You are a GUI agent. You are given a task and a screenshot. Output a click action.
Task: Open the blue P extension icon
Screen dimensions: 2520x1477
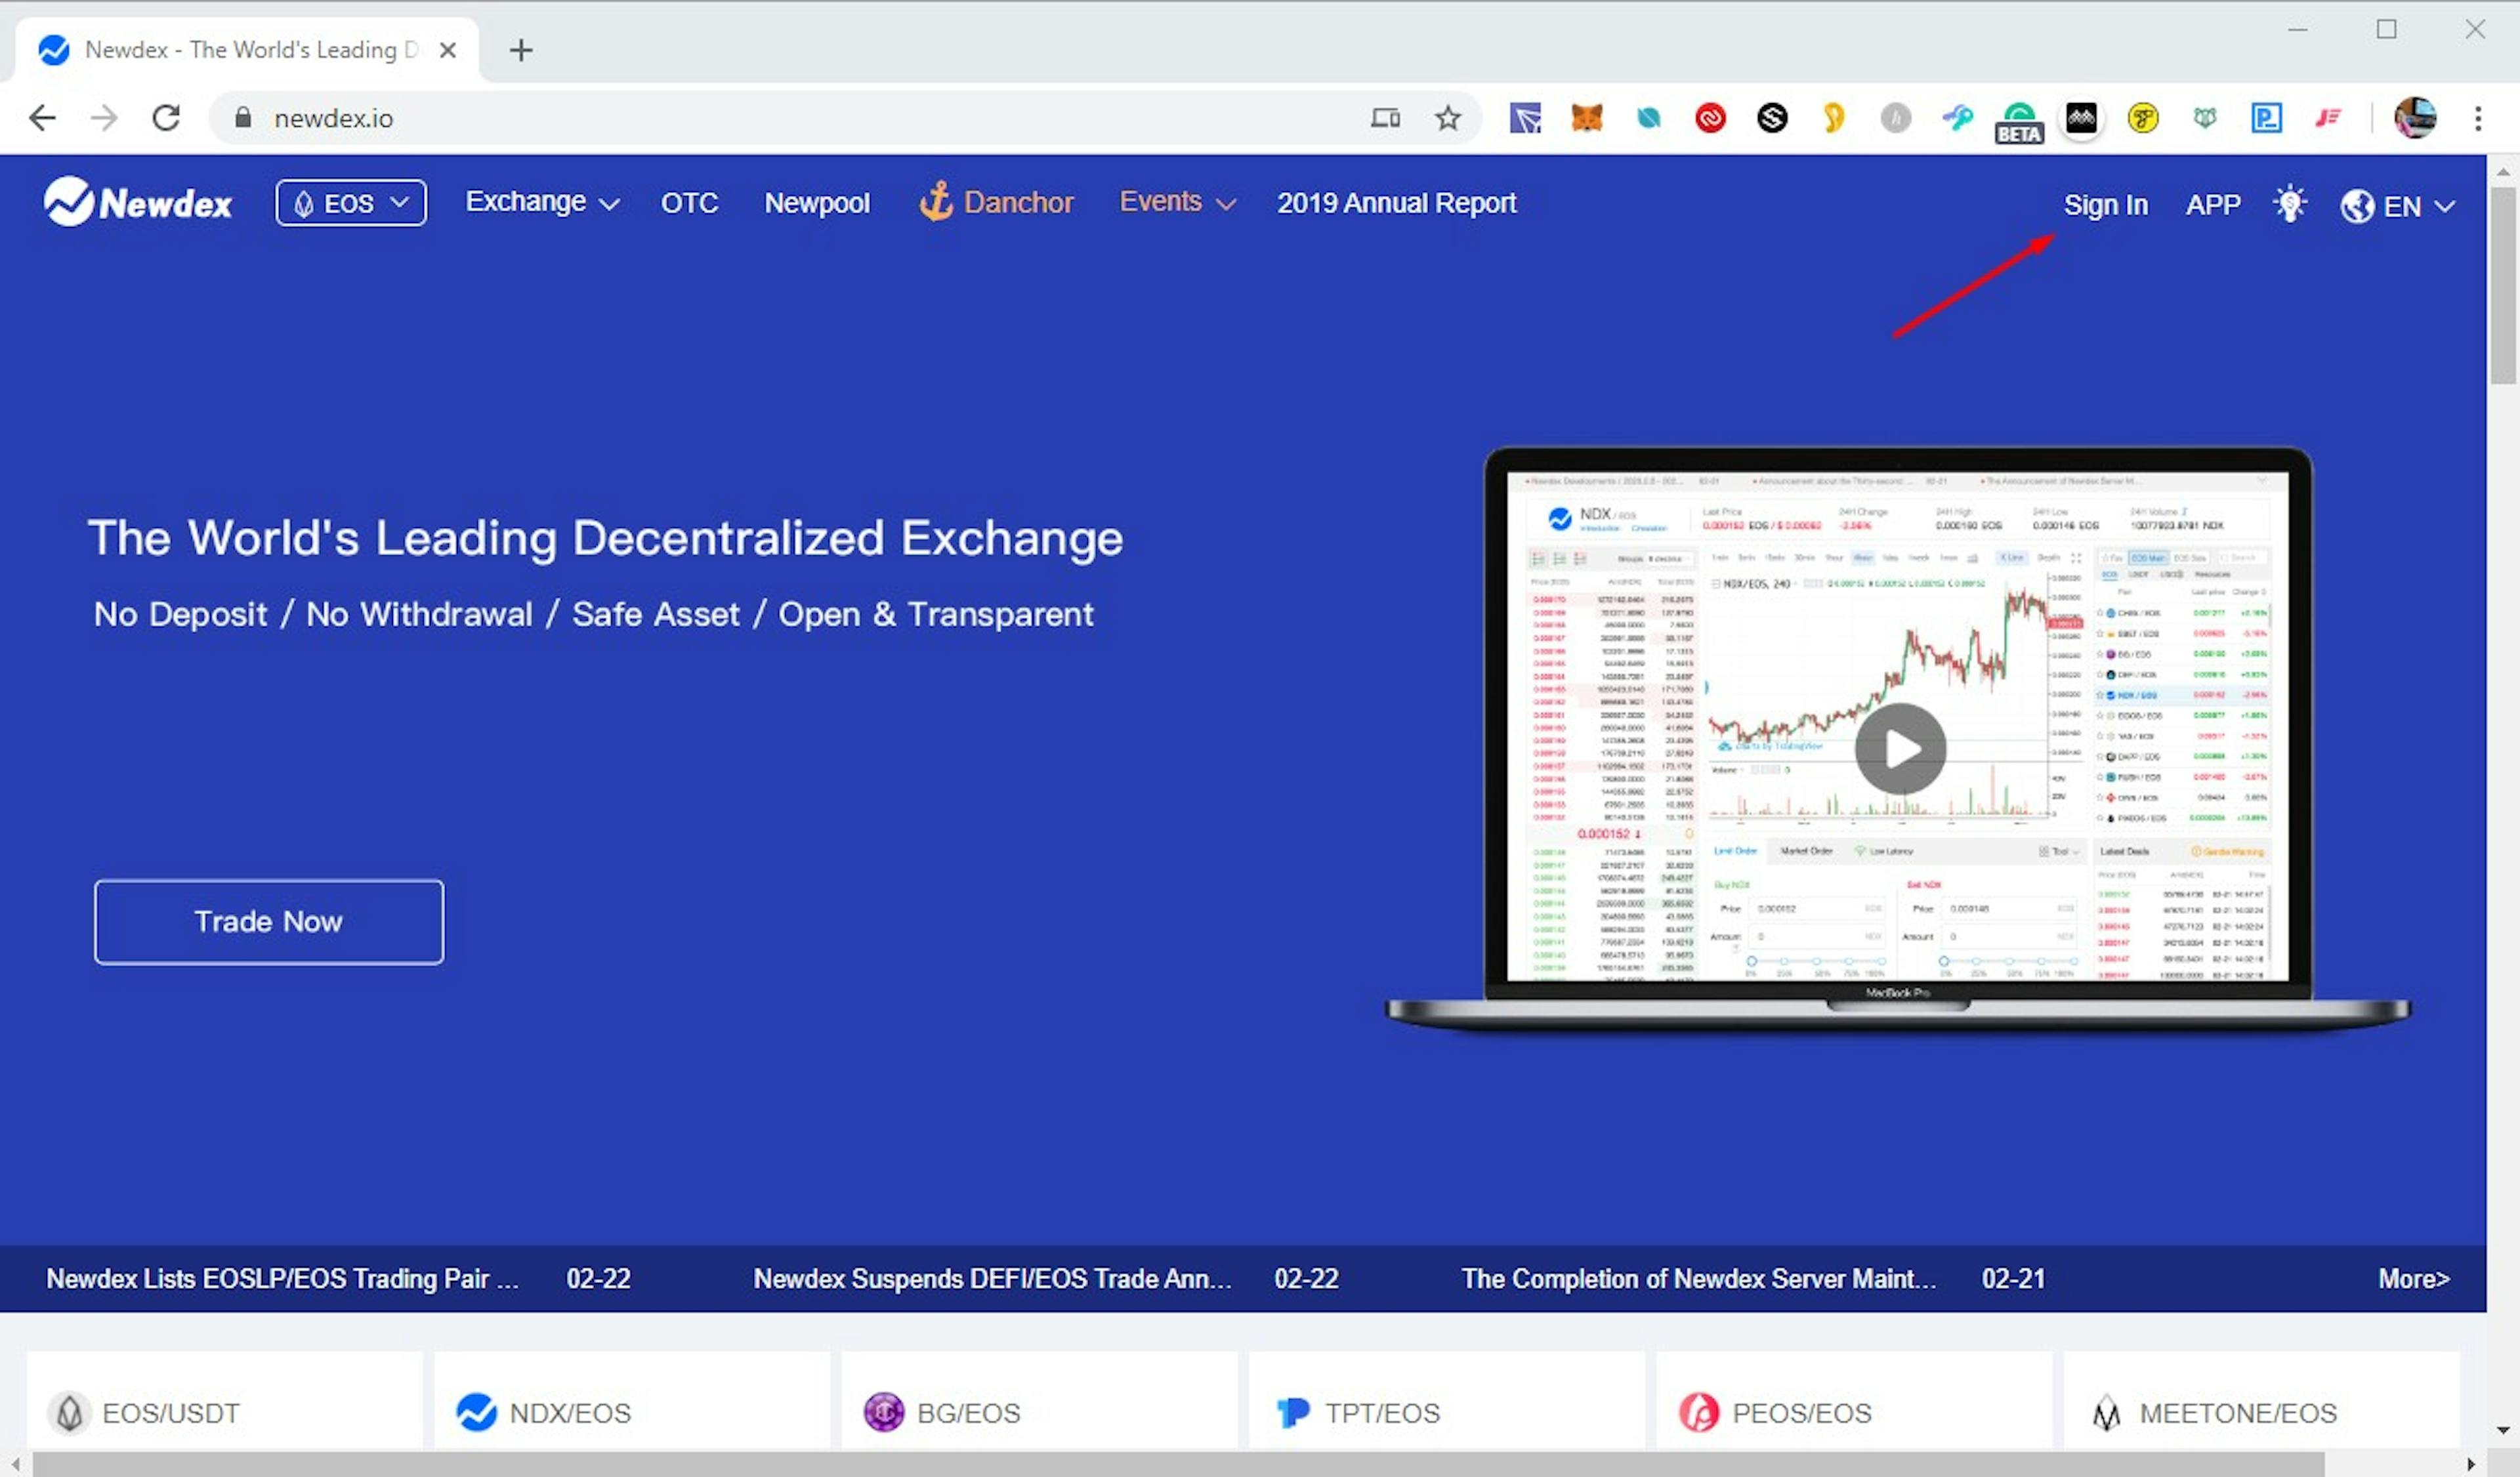(x=2266, y=118)
